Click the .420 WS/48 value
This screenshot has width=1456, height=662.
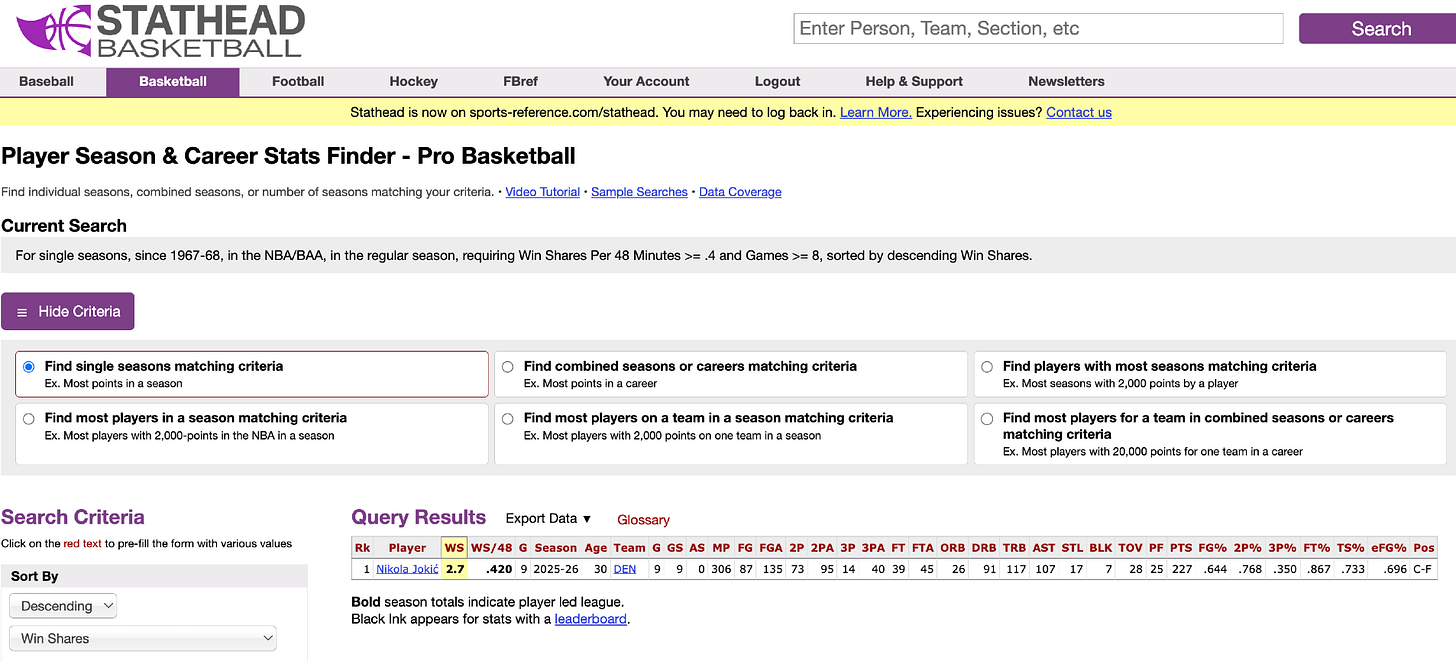pos(498,569)
